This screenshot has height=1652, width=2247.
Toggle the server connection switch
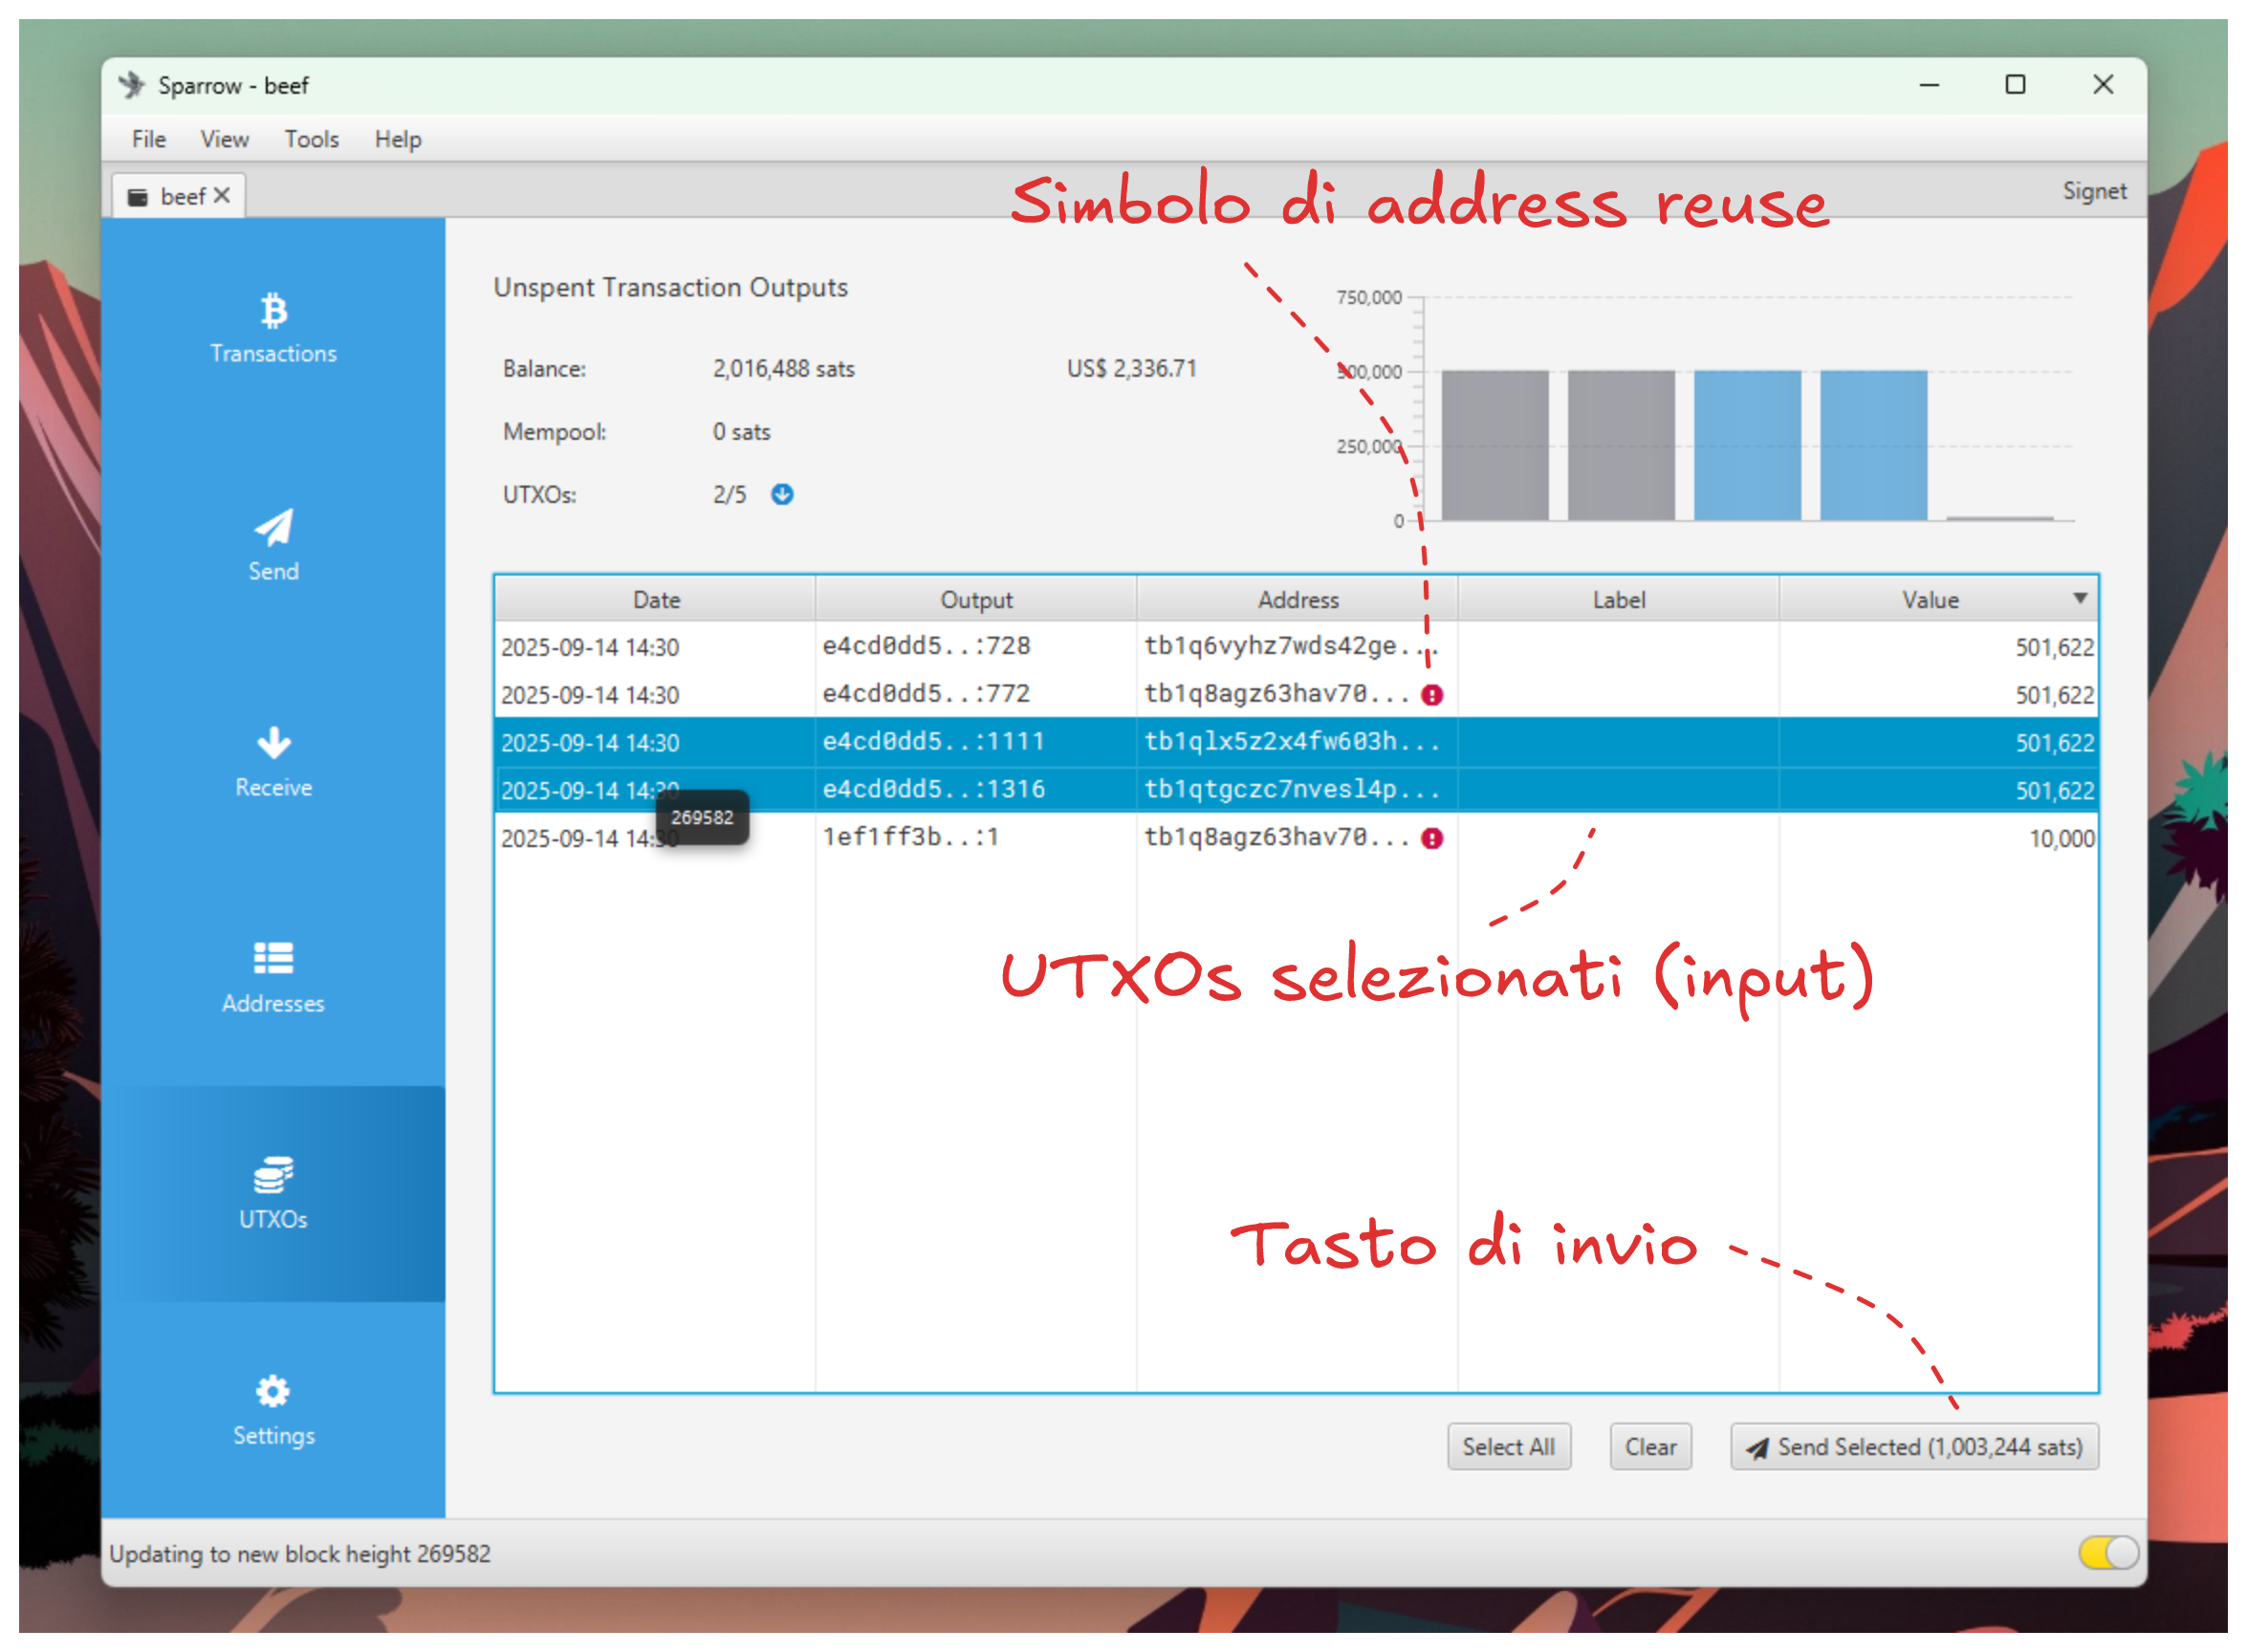pos(2108,1553)
